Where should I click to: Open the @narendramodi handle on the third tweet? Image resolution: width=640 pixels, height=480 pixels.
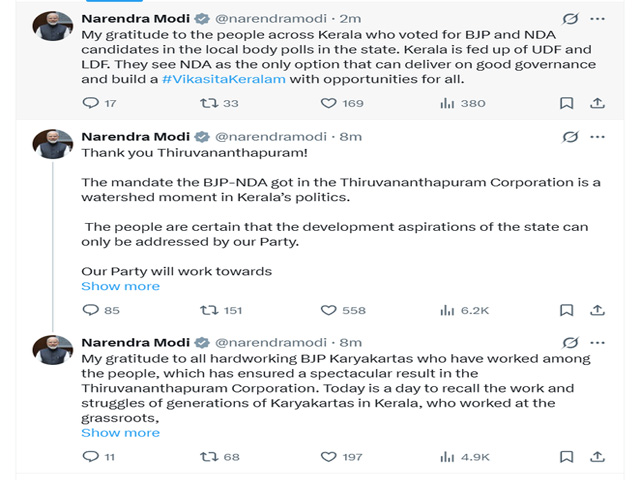click(271, 342)
